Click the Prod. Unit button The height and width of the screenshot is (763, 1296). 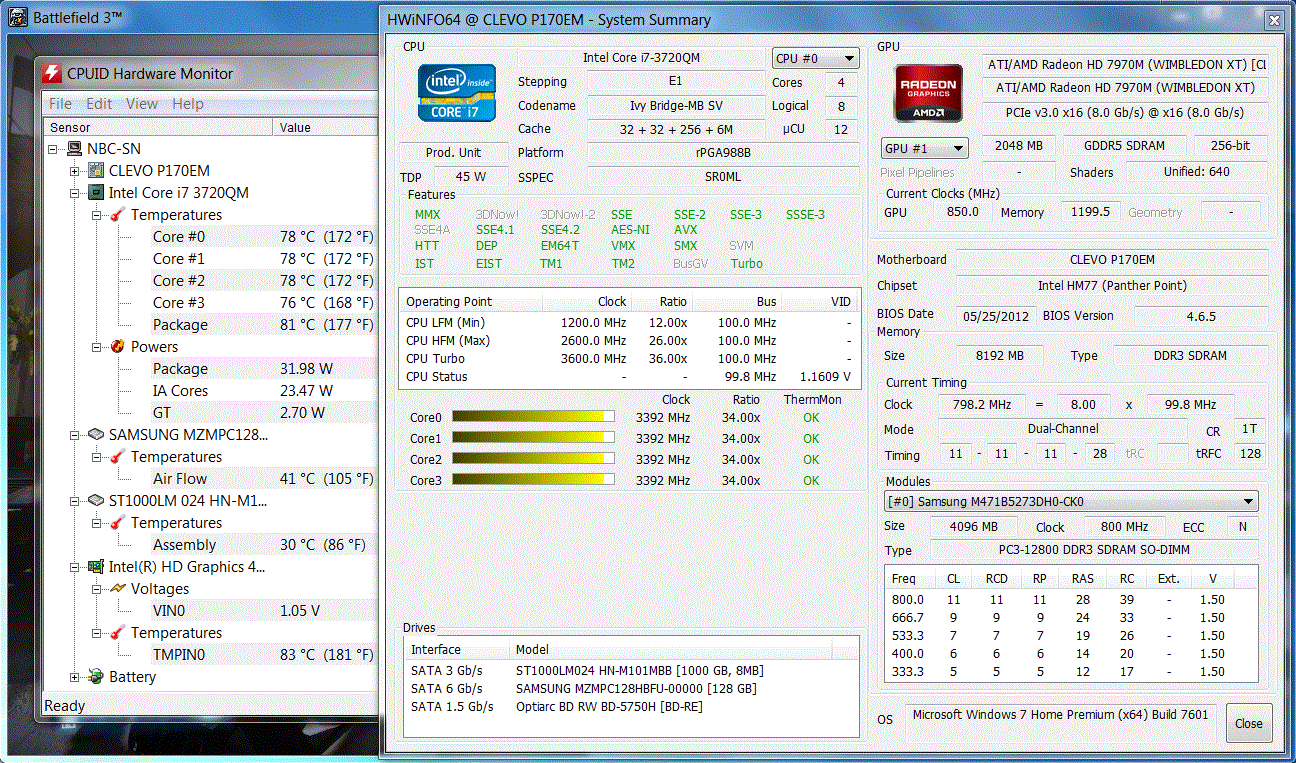[x=453, y=153]
